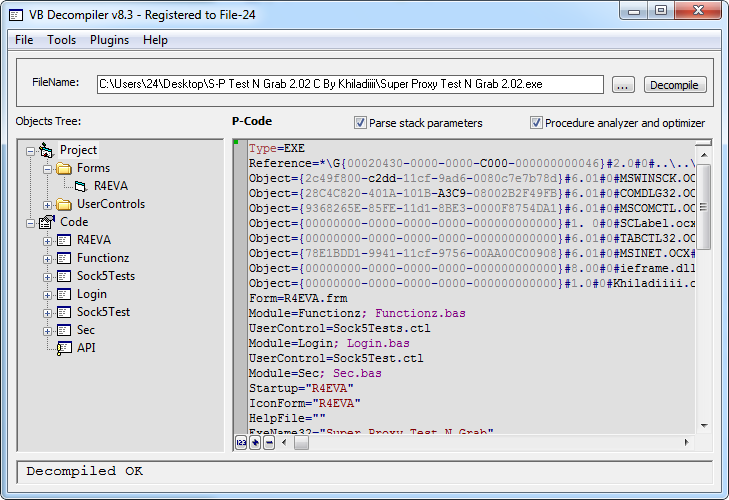This screenshot has width=729, height=500.
Task: Collapse the Project tree node
Action: 30,151
